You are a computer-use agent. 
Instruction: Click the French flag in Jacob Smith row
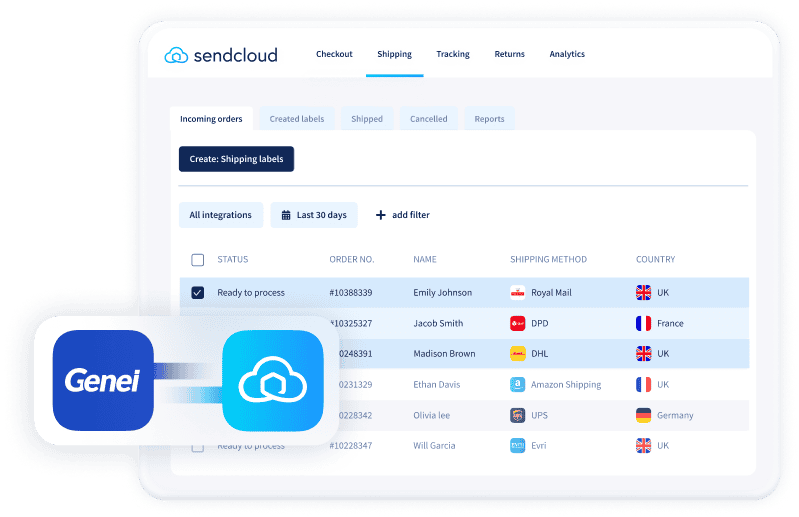point(643,323)
